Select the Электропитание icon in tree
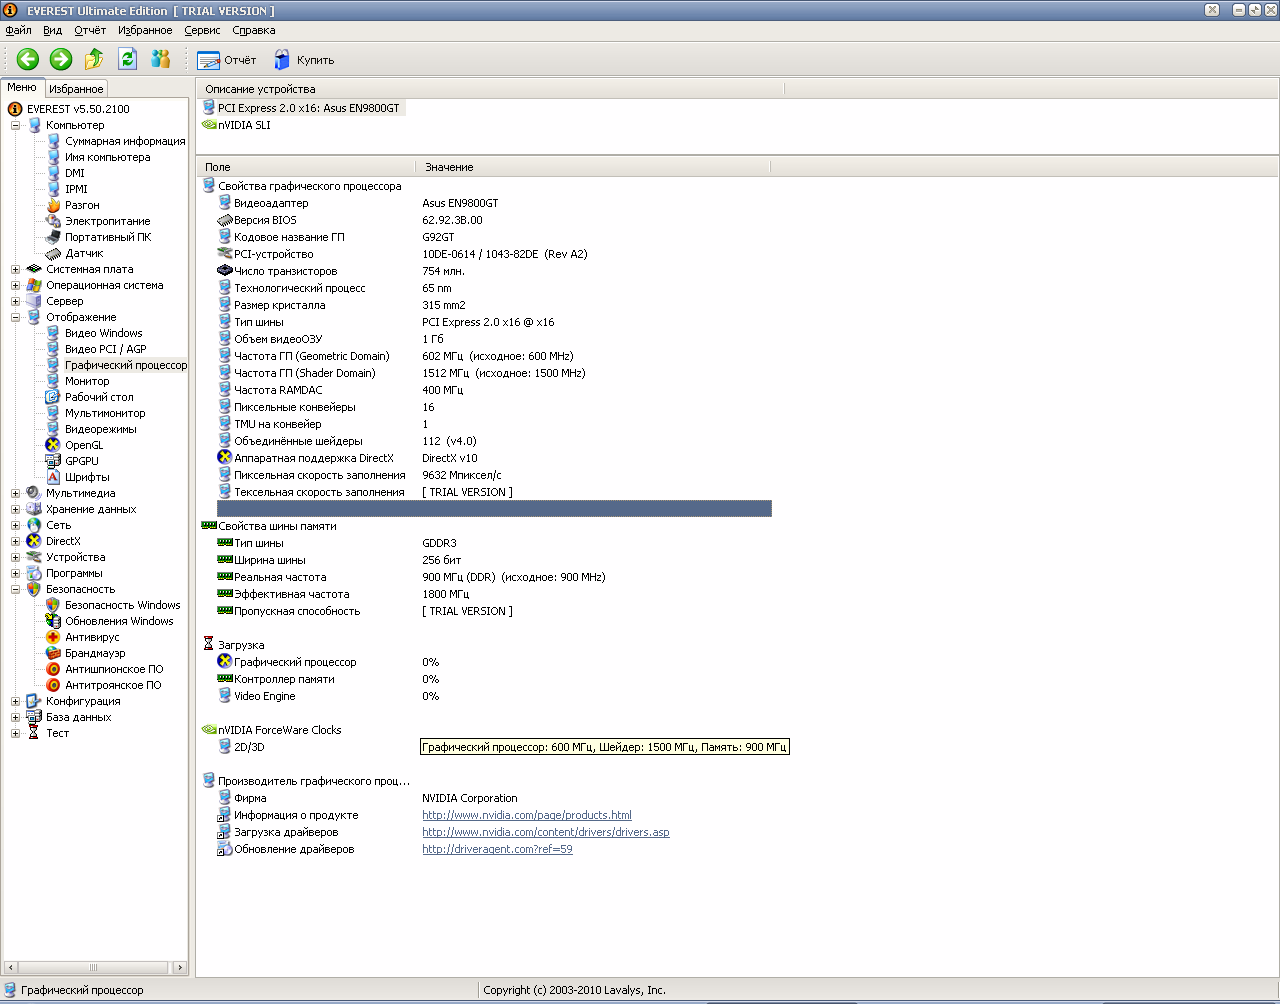 pos(54,221)
